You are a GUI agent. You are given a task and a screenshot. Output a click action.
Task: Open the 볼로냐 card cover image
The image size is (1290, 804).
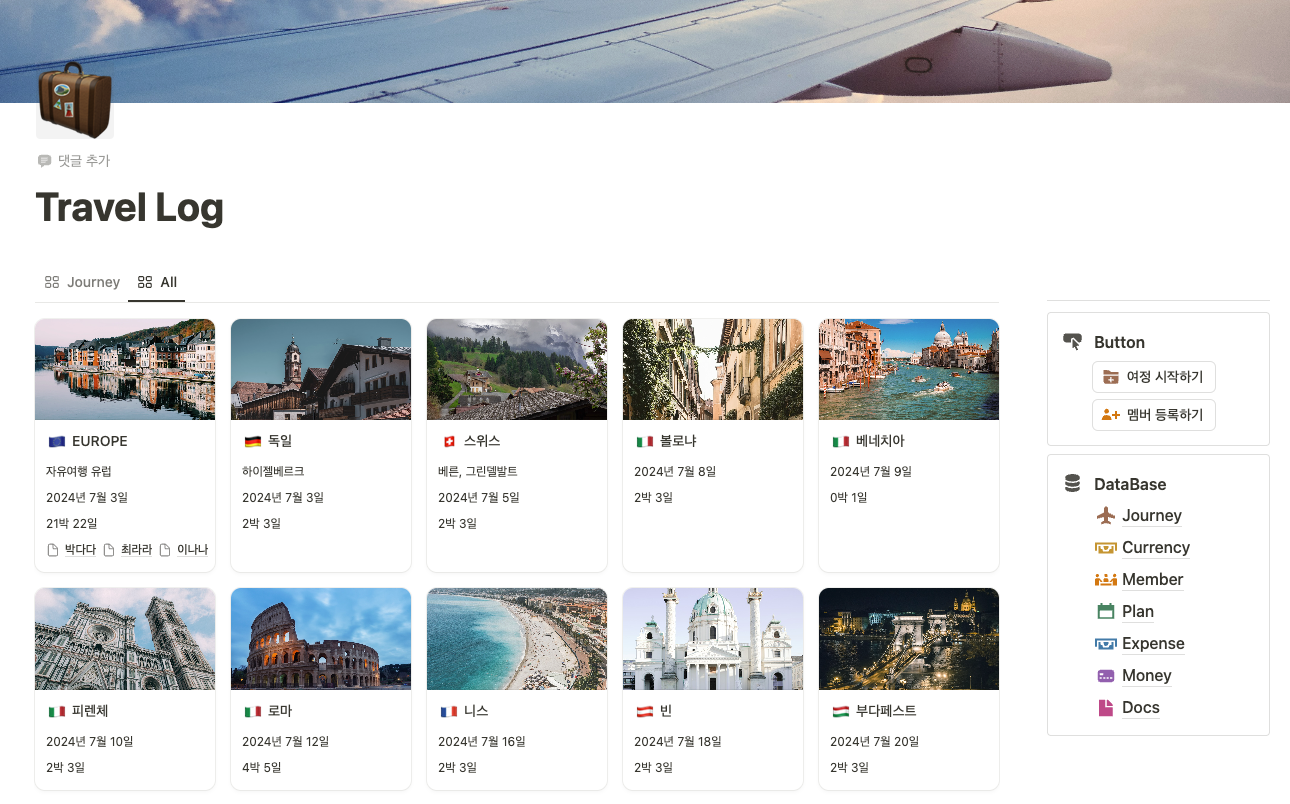click(713, 369)
